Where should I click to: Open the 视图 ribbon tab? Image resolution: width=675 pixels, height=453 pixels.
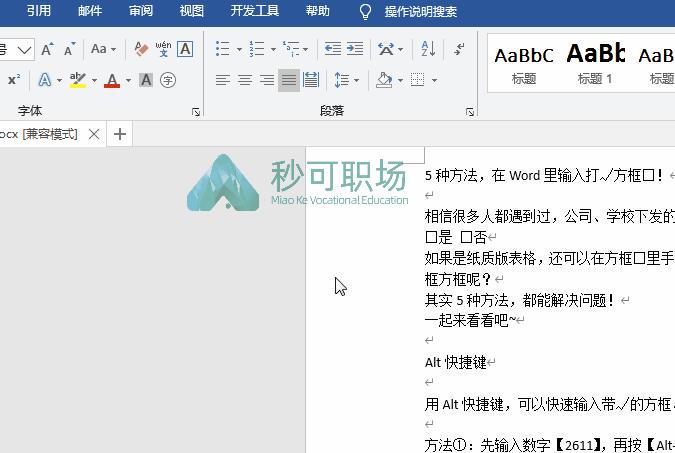pyautogui.click(x=192, y=11)
